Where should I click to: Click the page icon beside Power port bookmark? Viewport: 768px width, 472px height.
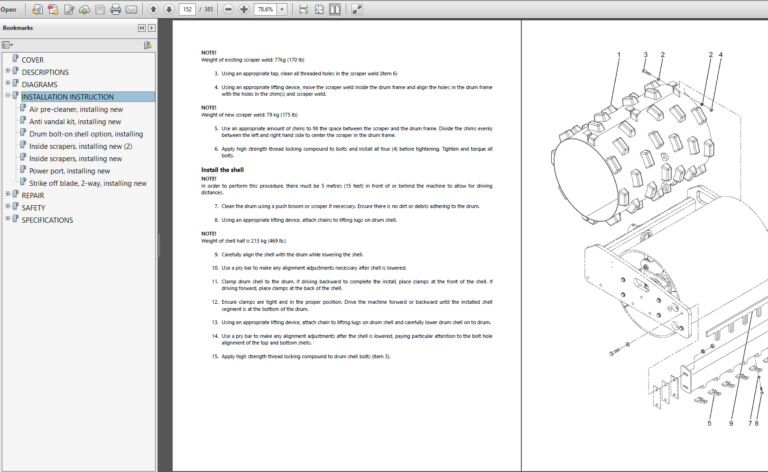[23, 169]
